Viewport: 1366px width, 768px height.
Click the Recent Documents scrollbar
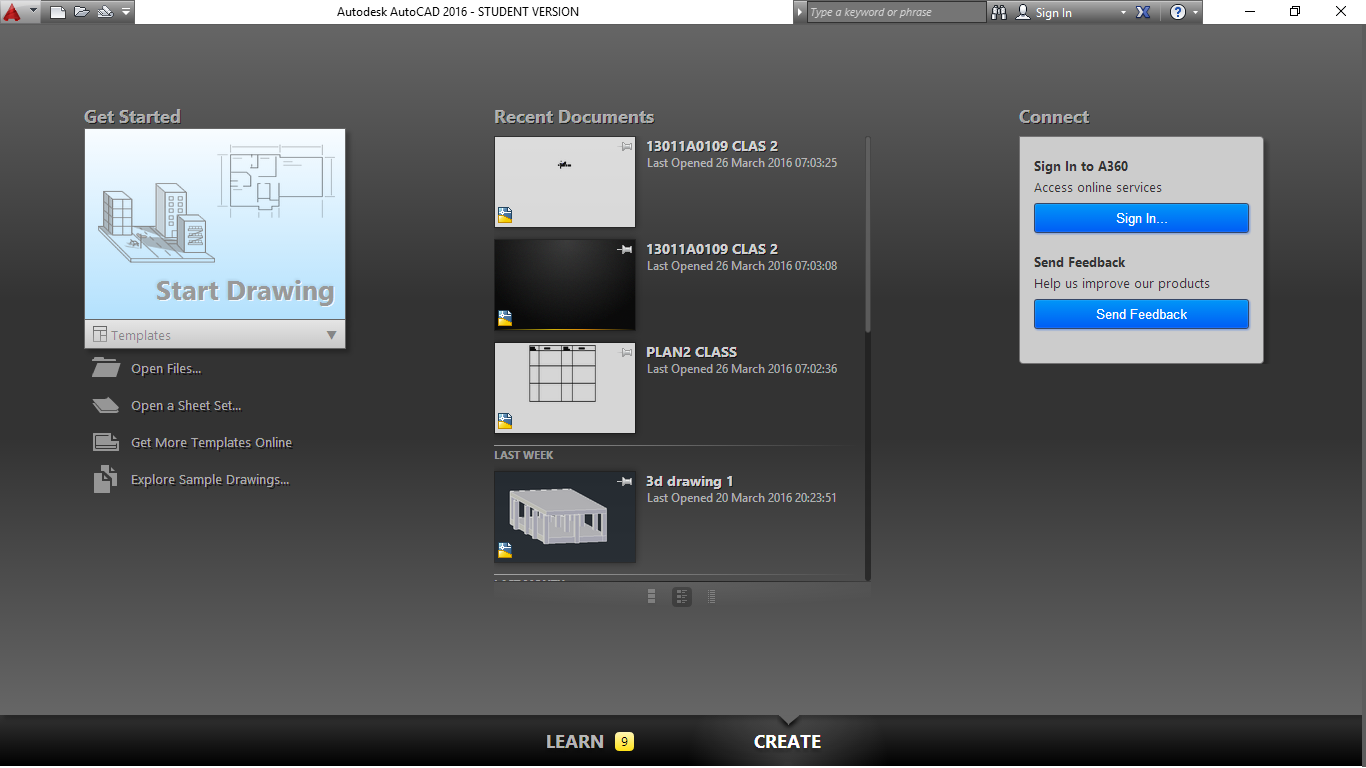[x=867, y=235]
